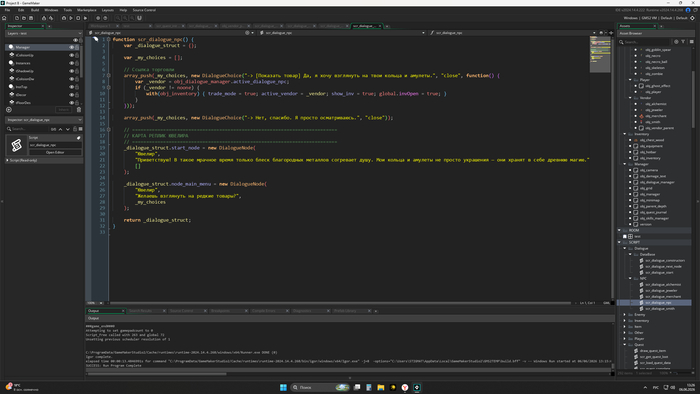The image size is (700, 394).
Task: Start the debugger from the toolbar
Action: (64, 18)
